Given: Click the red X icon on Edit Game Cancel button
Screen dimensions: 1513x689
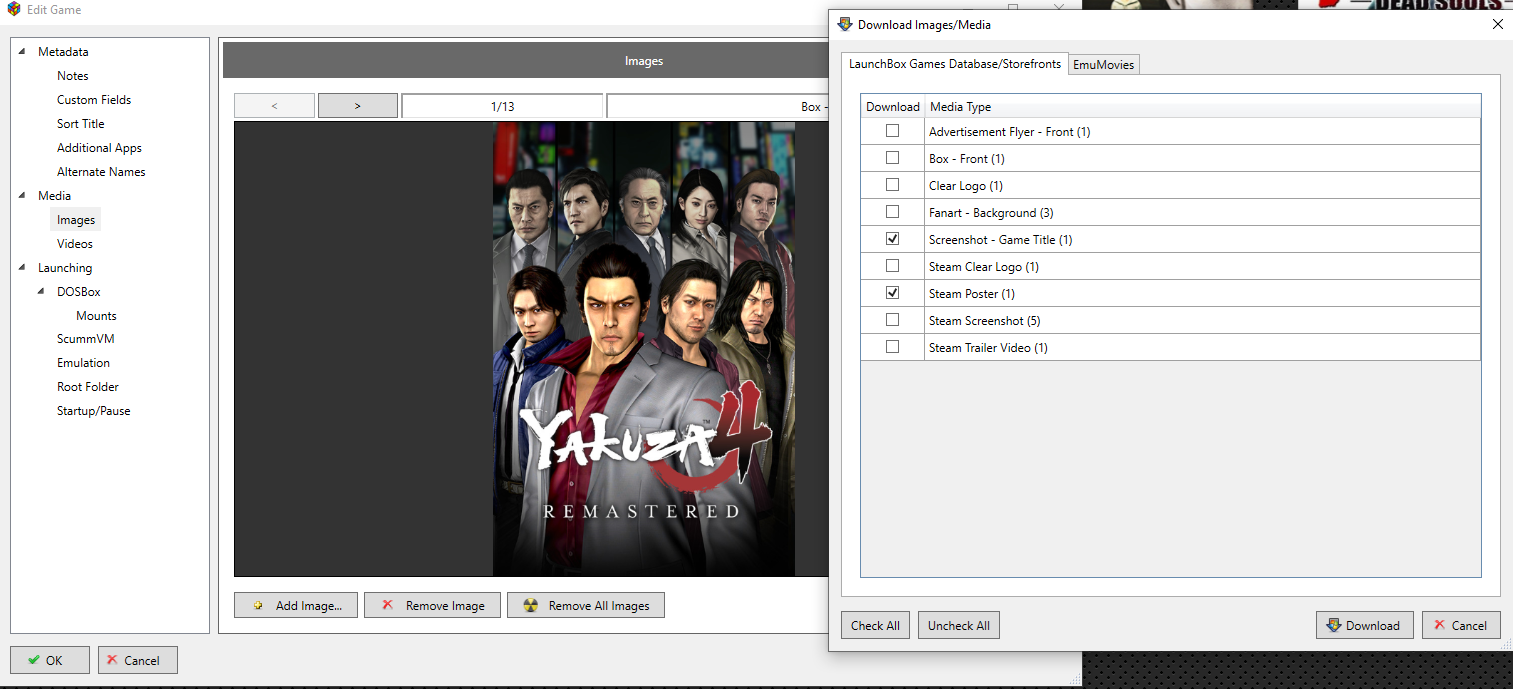Looking at the screenshot, I should pos(112,660).
